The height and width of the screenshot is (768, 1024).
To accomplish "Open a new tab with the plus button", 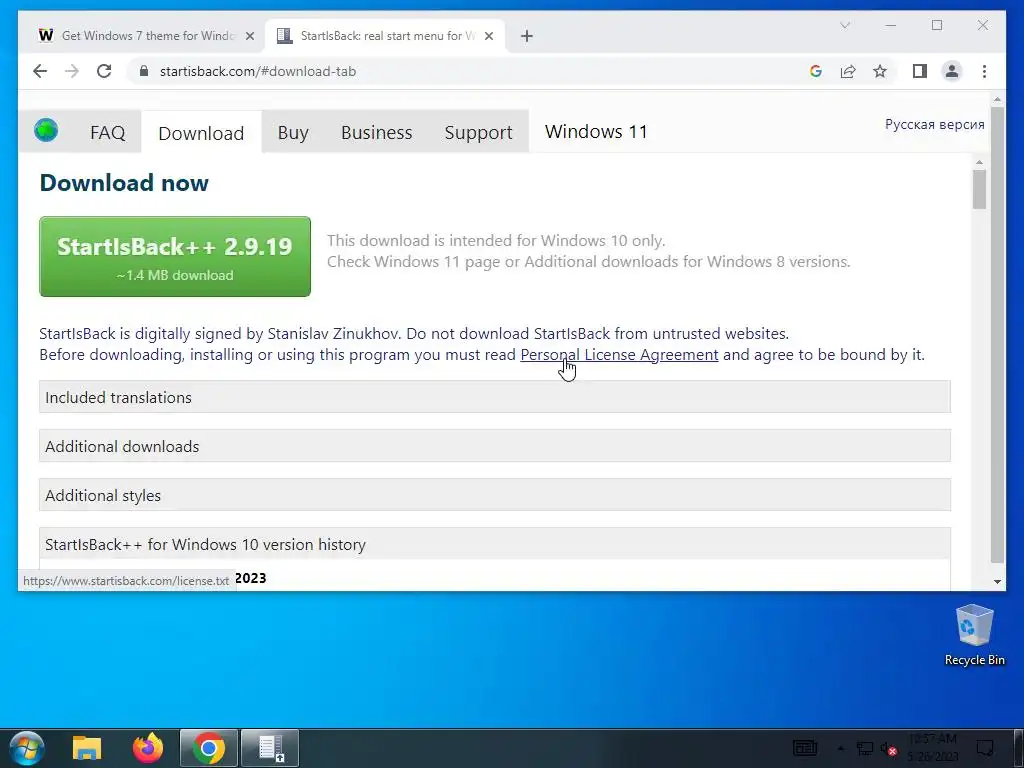I will click(527, 36).
